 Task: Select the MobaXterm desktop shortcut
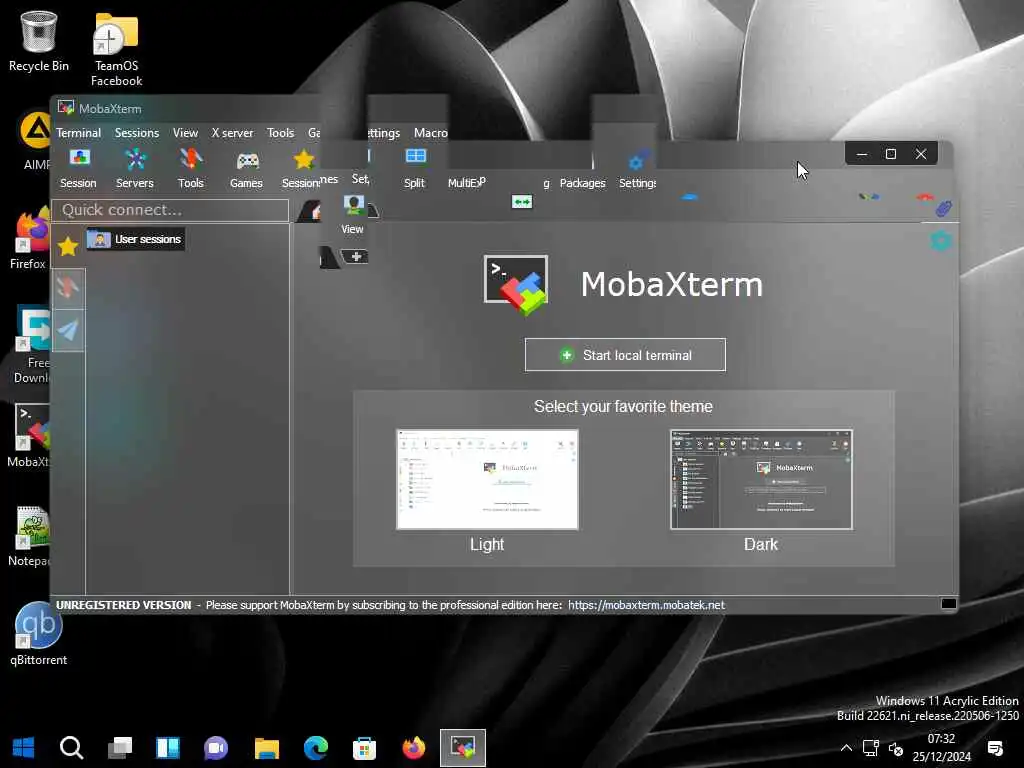[x=29, y=435]
